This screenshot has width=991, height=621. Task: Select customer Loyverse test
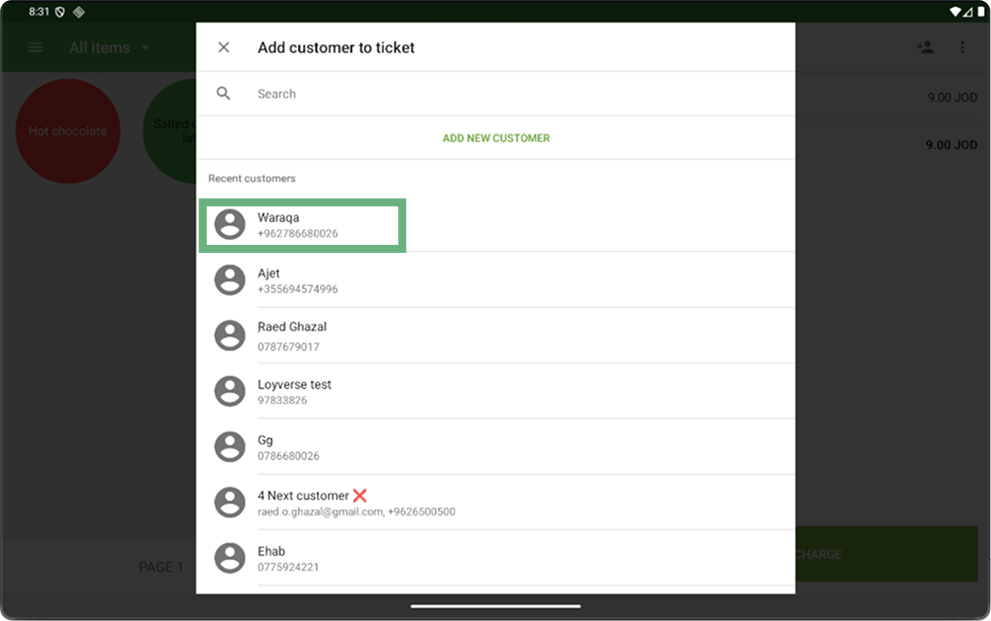[496, 391]
